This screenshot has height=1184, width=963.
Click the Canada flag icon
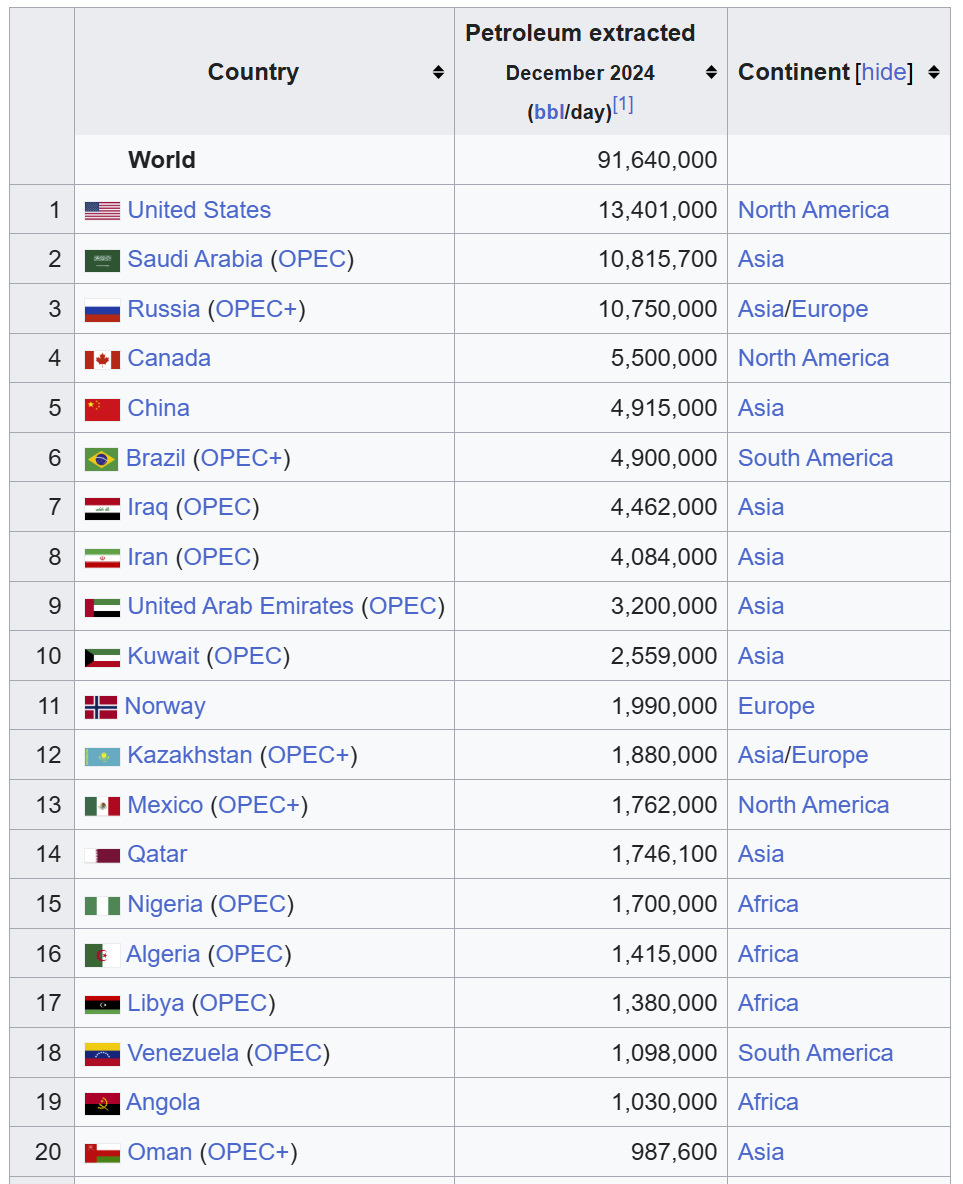click(102, 359)
